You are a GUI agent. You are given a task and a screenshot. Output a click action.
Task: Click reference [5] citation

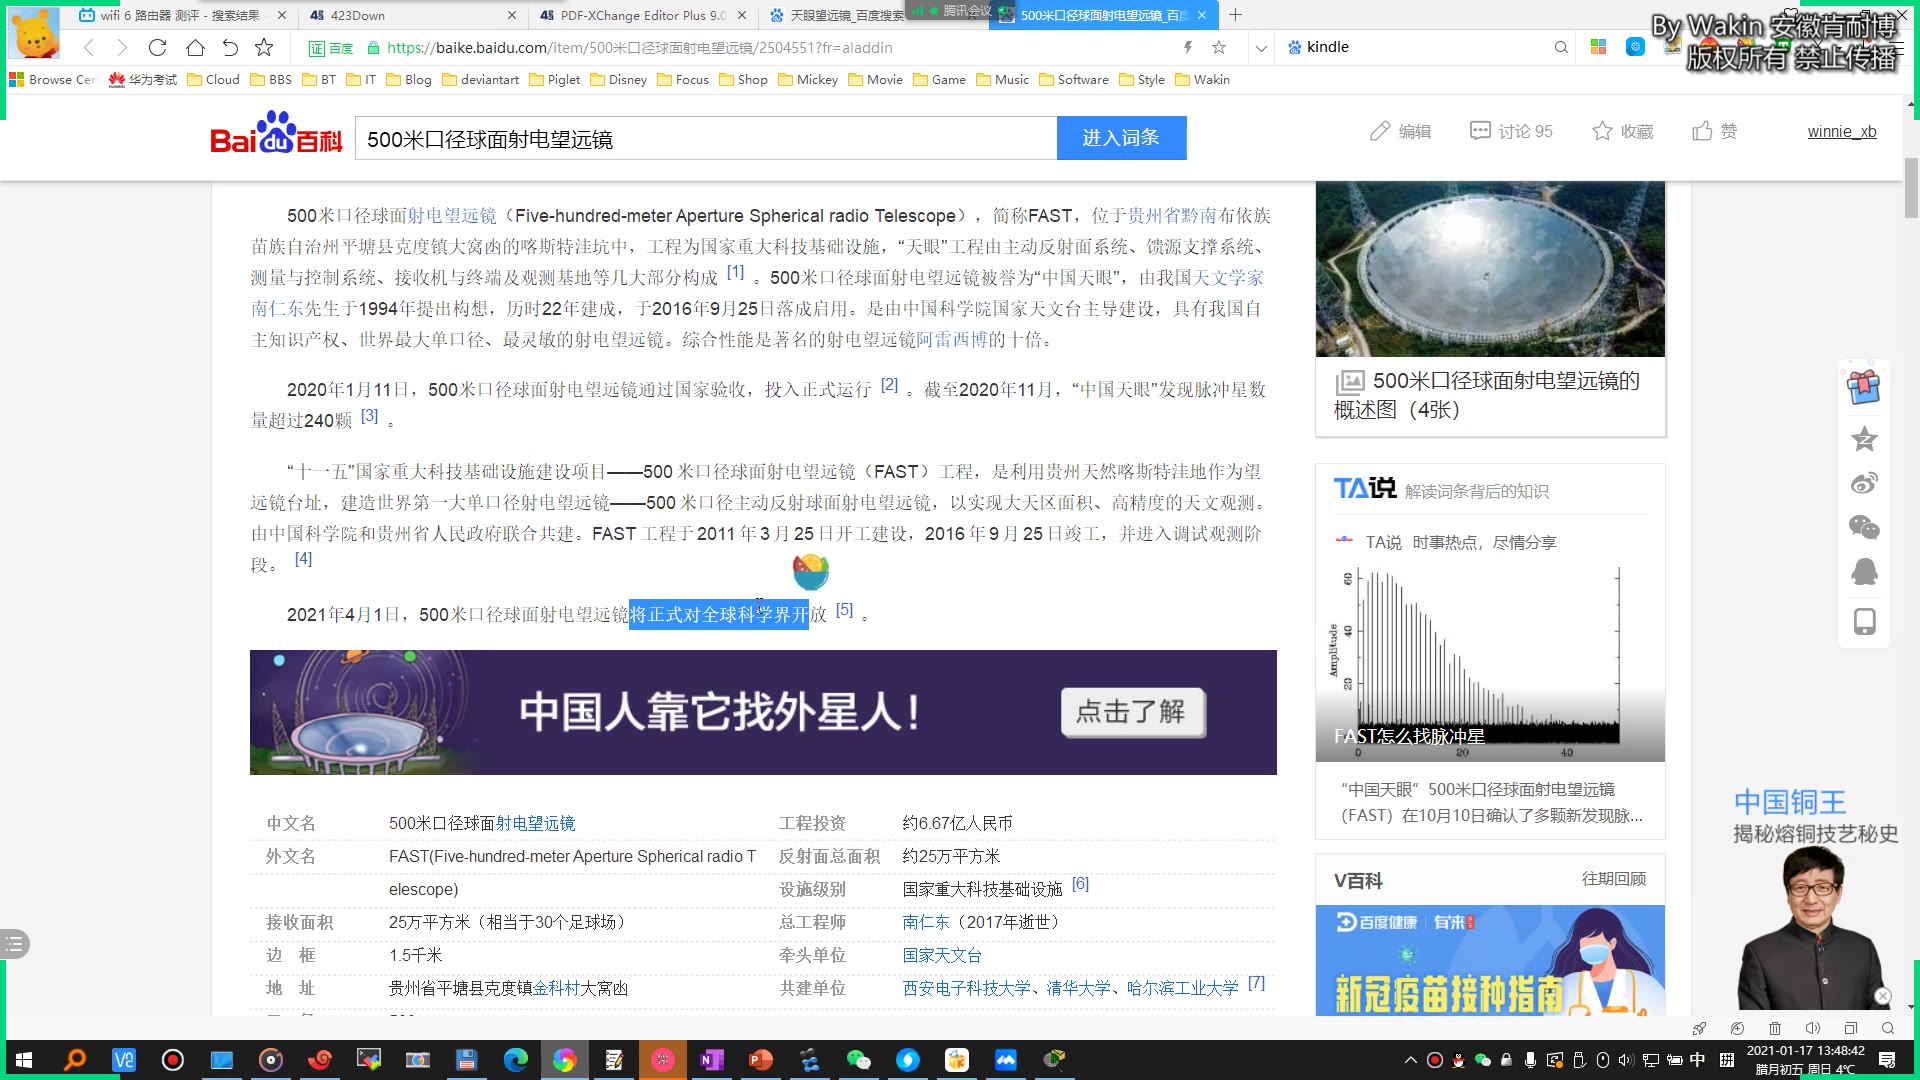pyautogui.click(x=844, y=609)
